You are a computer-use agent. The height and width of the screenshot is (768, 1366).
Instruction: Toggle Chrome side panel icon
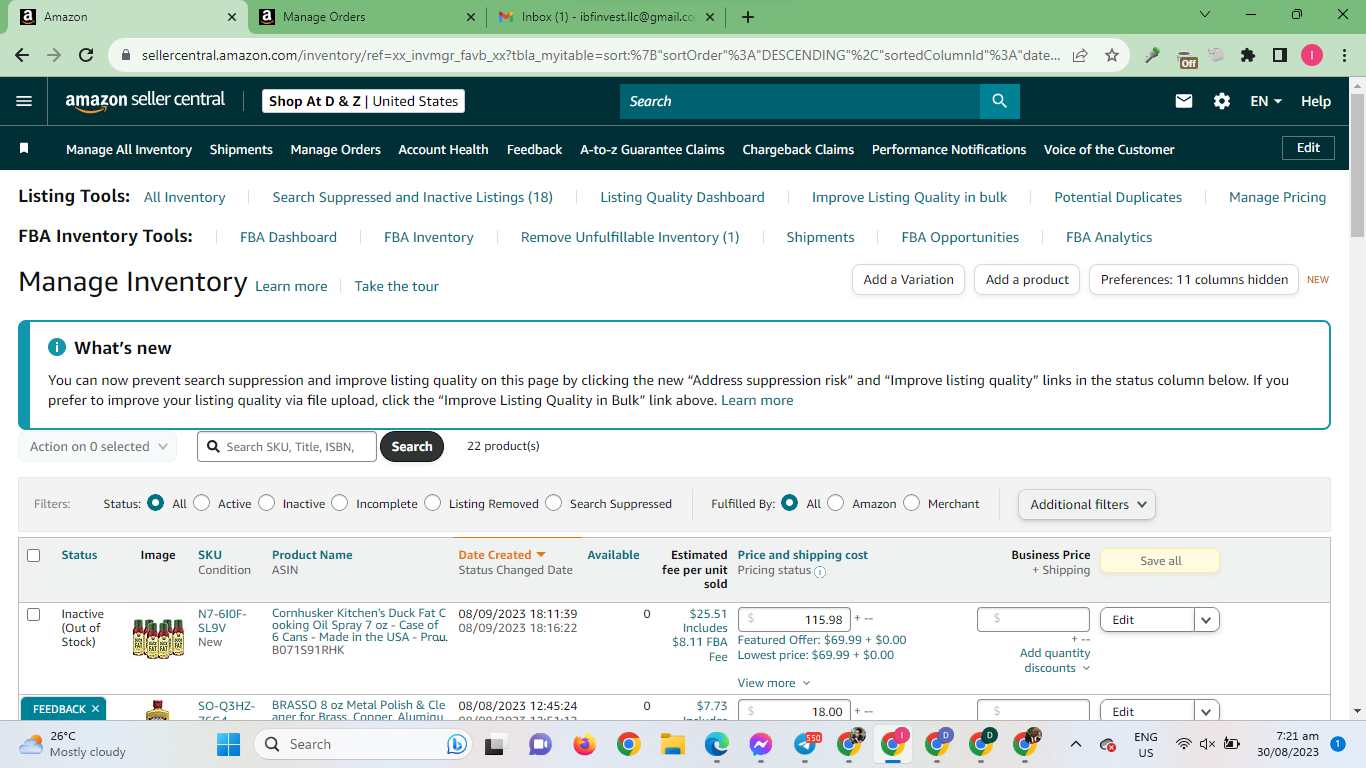tap(1279, 55)
